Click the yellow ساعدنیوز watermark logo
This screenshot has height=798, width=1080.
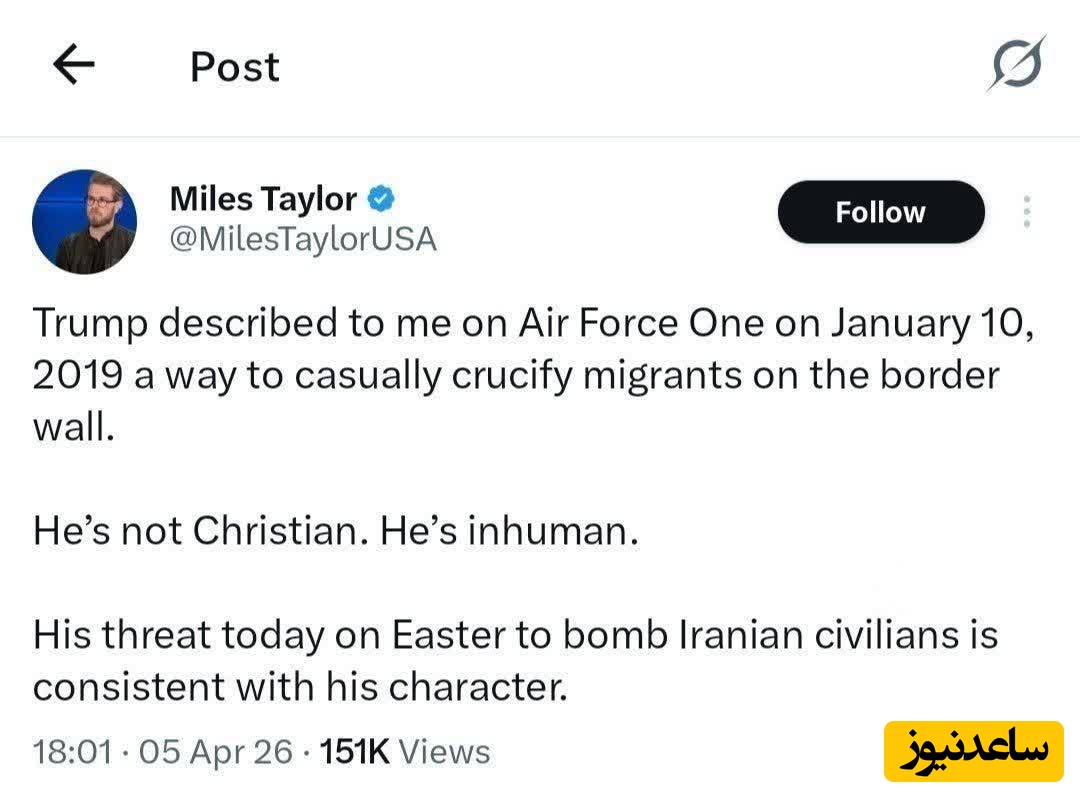point(973,751)
